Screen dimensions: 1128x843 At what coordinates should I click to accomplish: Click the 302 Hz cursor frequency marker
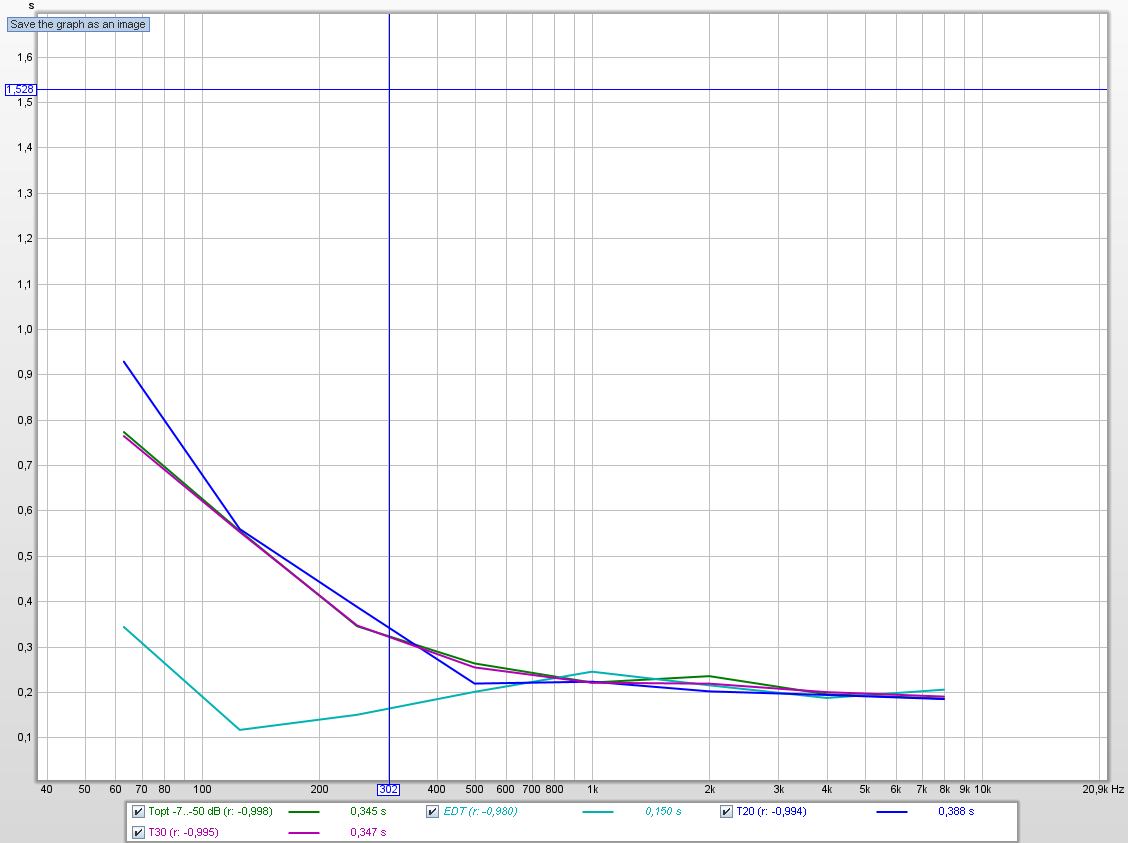[389, 789]
